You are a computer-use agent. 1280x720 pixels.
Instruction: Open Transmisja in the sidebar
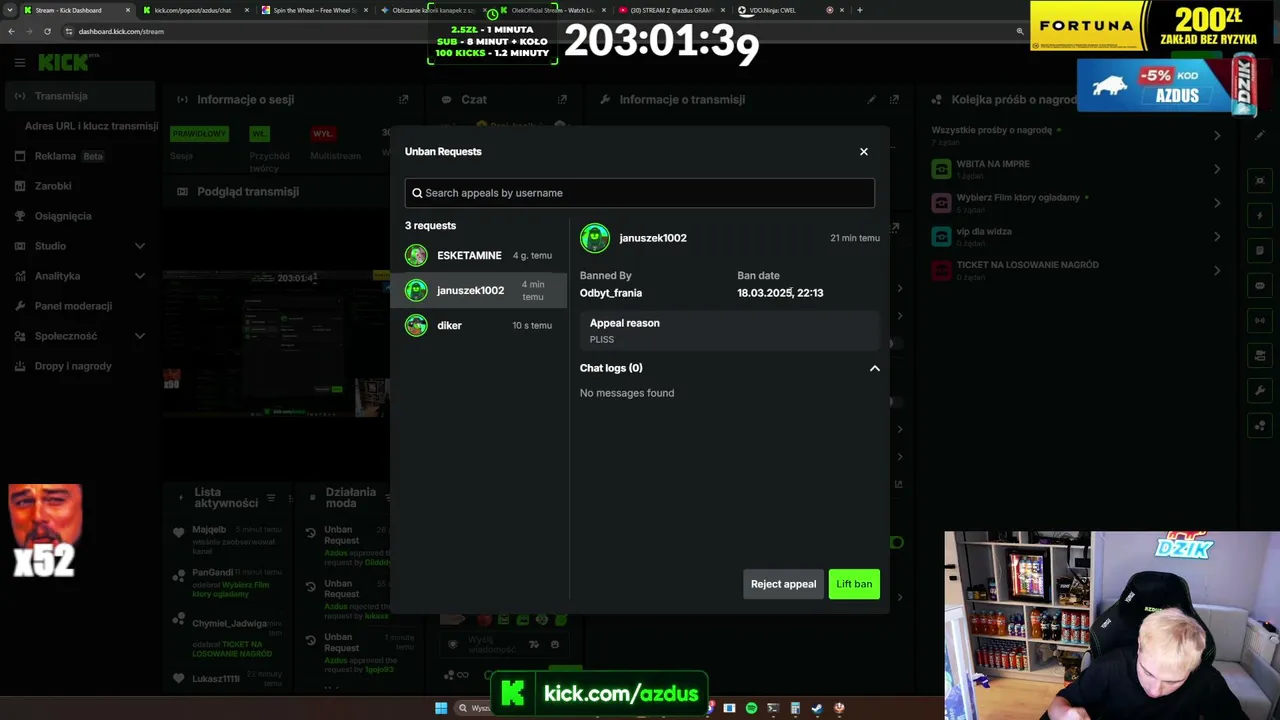click(78, 96)
